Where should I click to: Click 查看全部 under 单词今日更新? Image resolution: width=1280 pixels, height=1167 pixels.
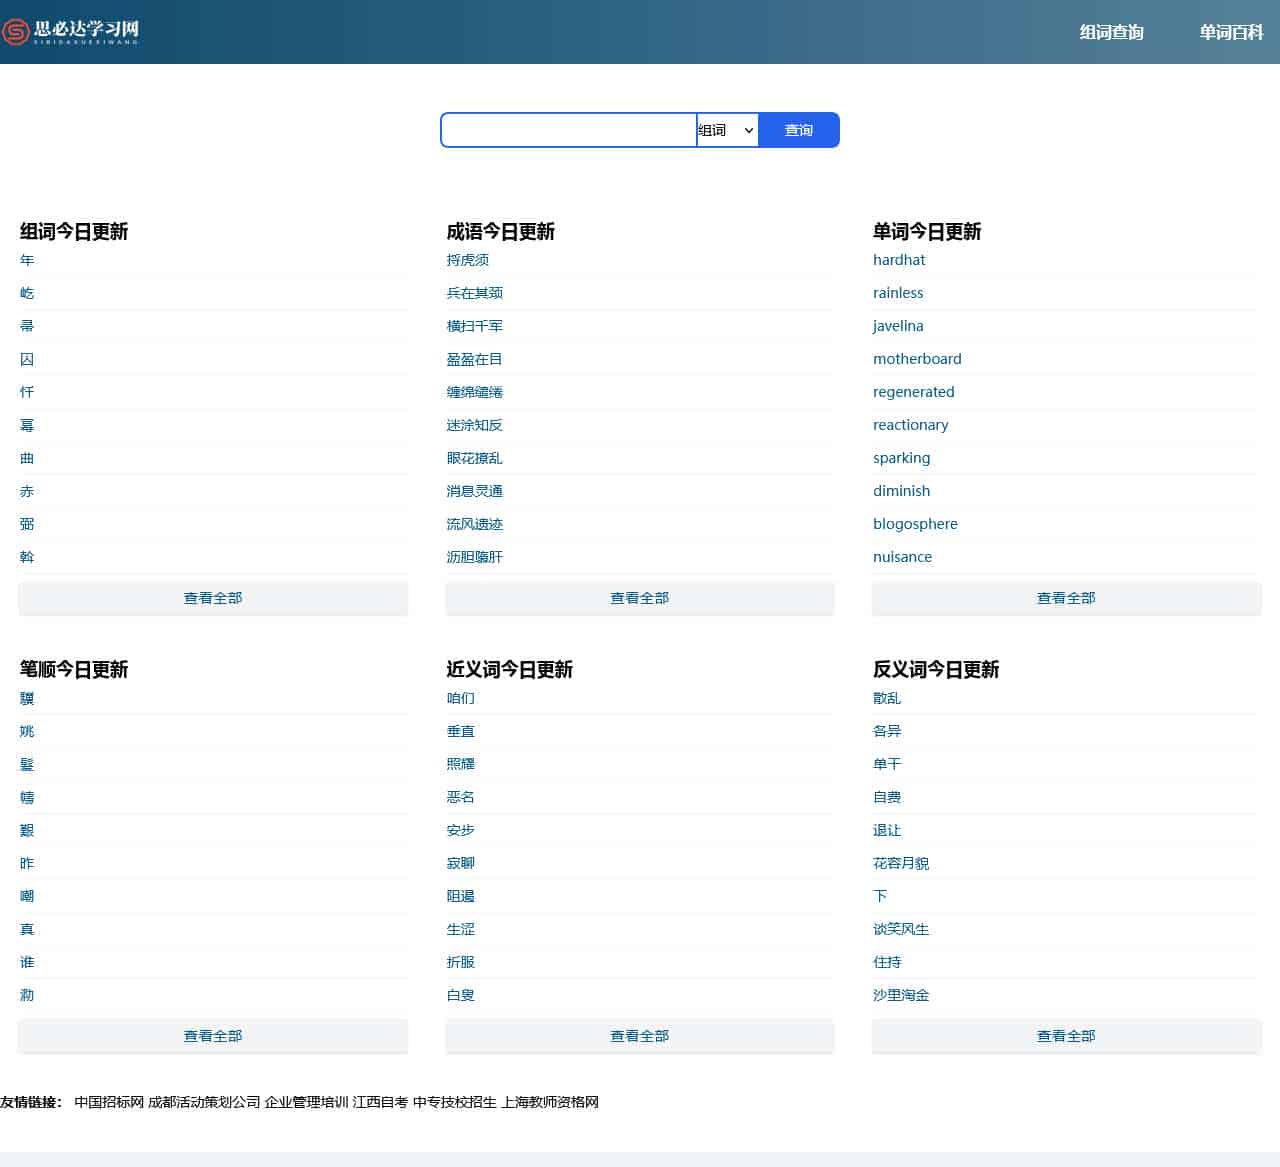pos(1066,597)
